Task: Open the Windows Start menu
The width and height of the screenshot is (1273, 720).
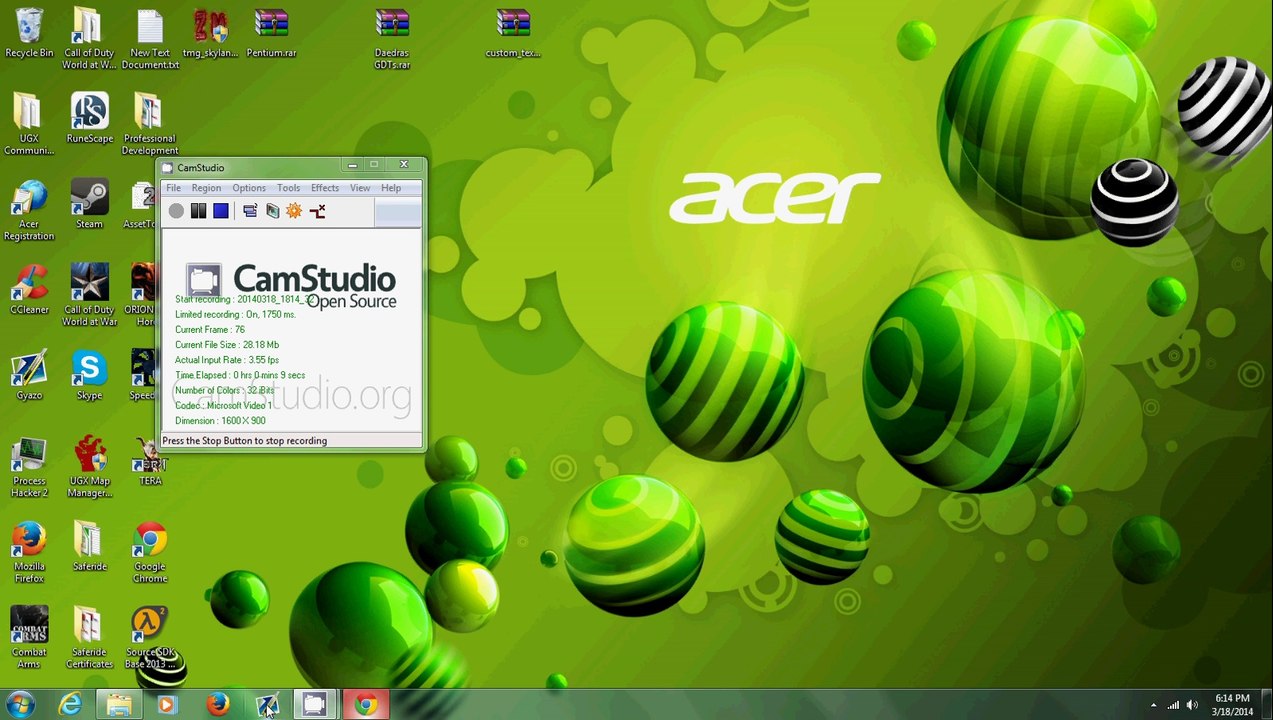Action: (x=20, y=705)
